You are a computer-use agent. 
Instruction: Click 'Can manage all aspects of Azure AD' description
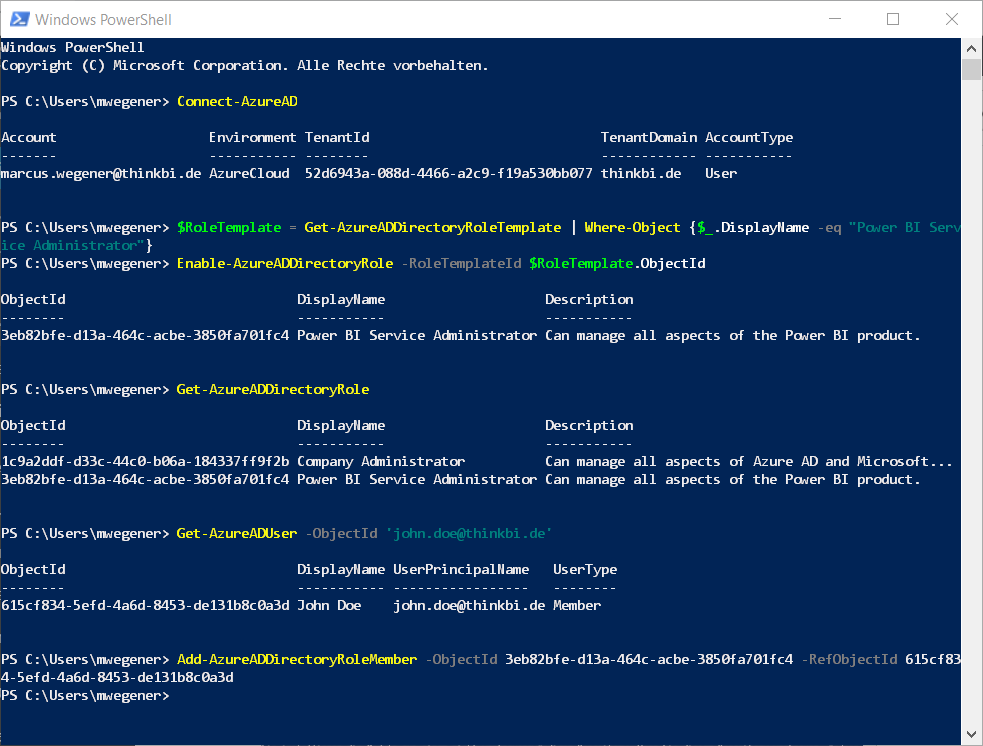749,462
